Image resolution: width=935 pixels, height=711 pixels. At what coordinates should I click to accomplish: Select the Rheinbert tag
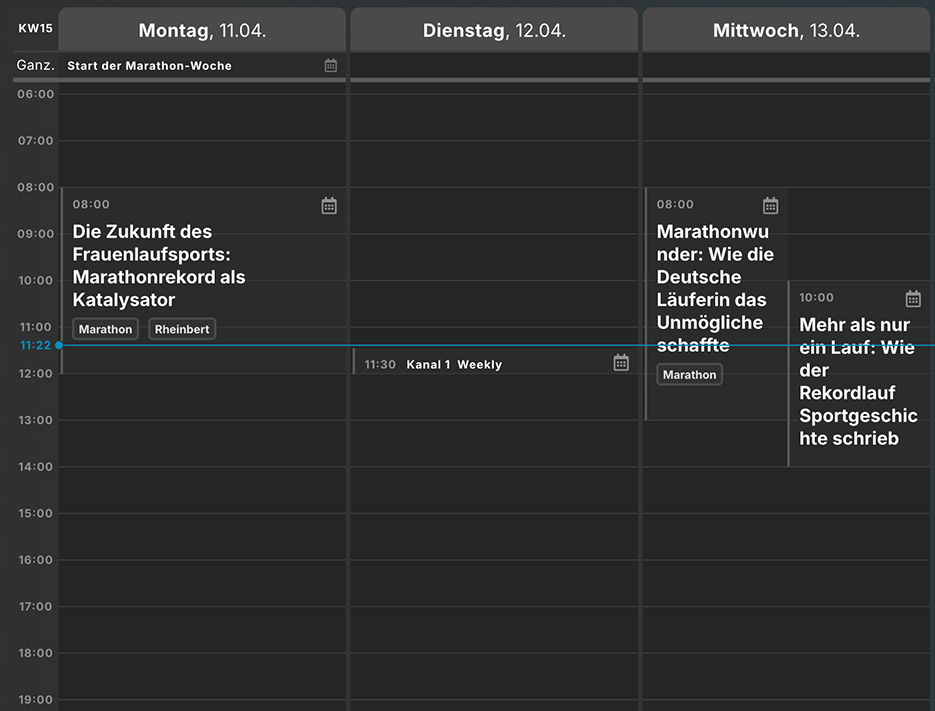click(182, 329)
